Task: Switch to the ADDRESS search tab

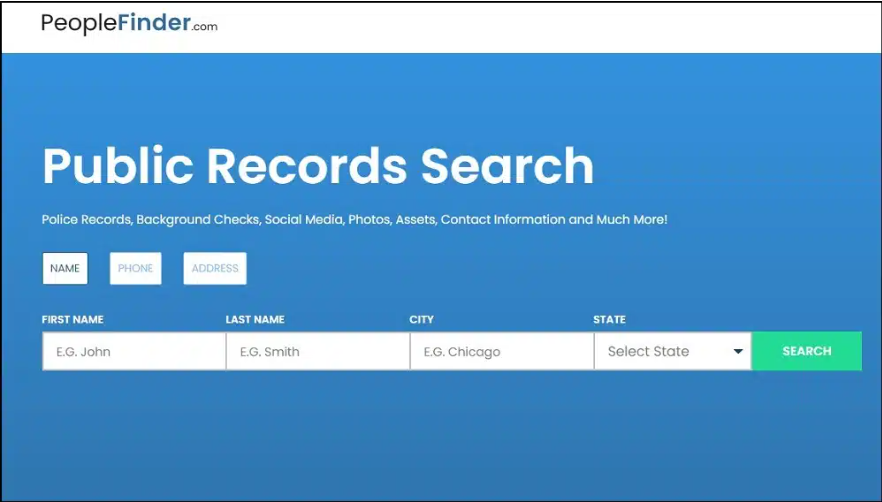Action: (x=215, y=268)
